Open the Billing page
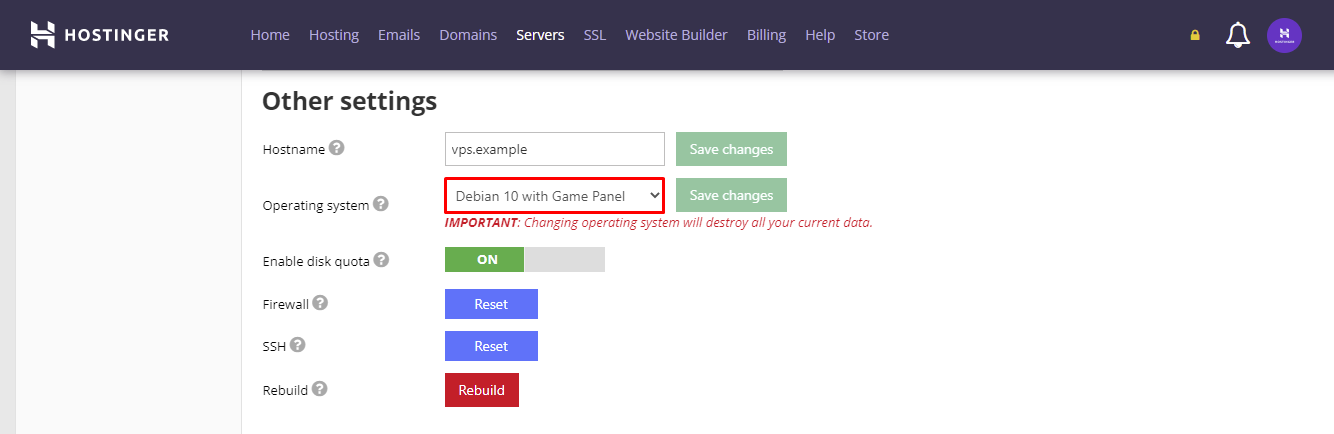Viewport: 1334px width, 434px height. tap(766, 35)
